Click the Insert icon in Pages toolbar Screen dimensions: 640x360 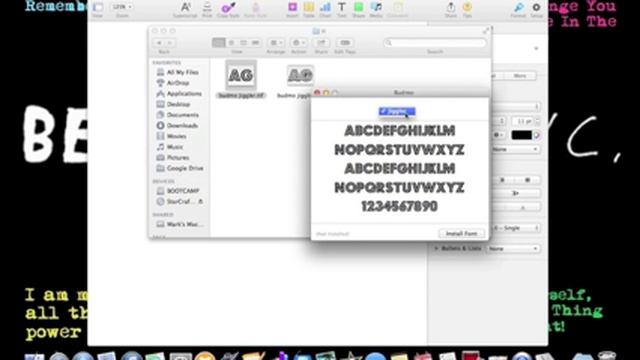[292, 7]
